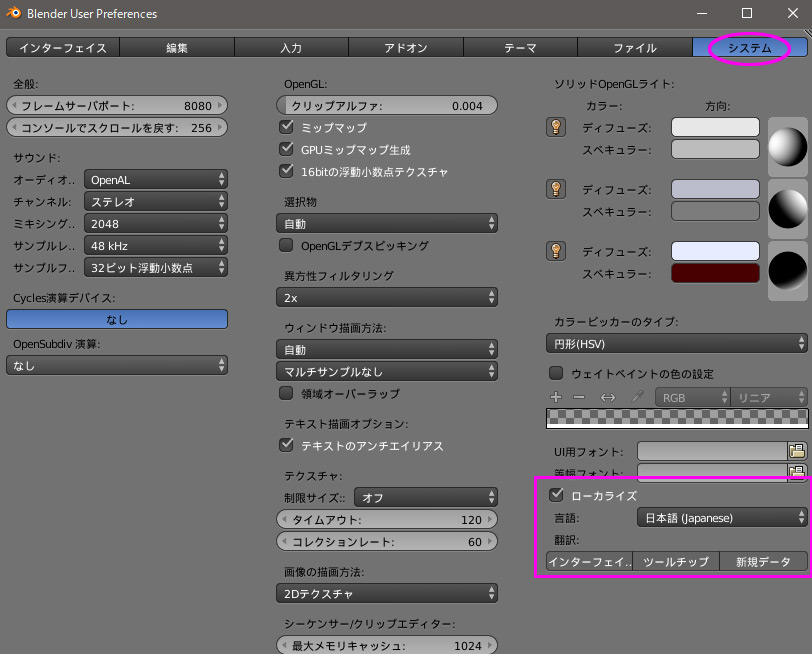Change the 言語 dropdown from 日本語 (Japanese)

pyautogui.click(x=722, y=518)
